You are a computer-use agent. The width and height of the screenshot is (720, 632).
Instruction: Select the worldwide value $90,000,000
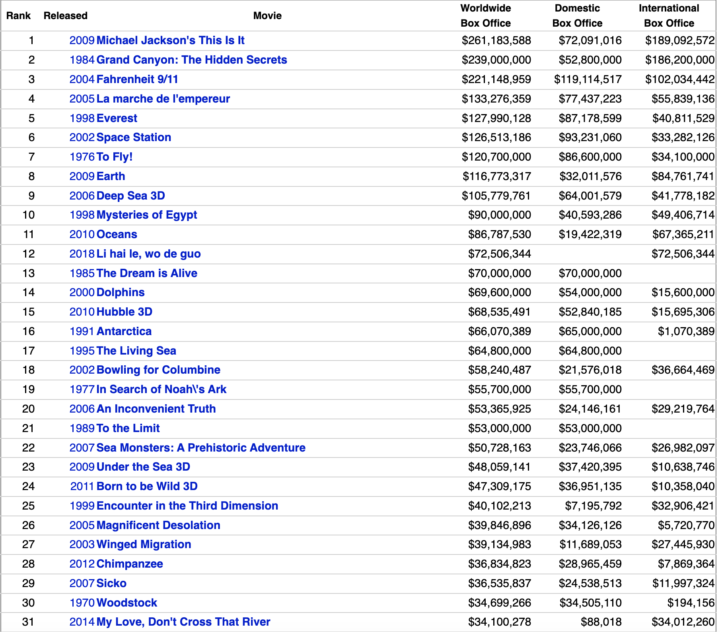point(500,215)
